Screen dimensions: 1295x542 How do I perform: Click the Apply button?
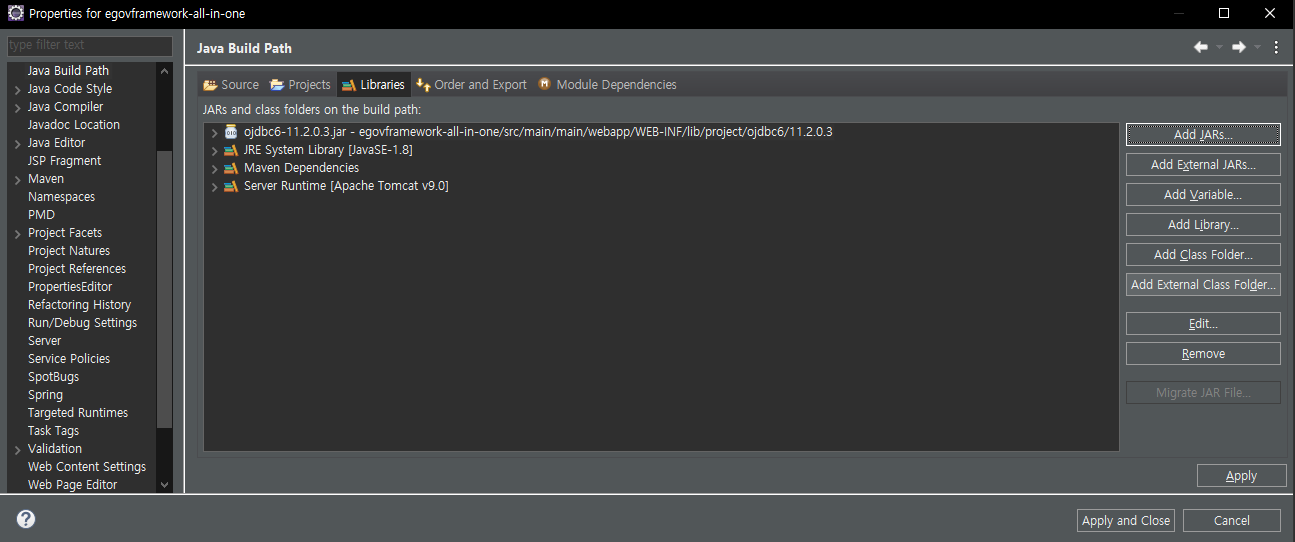pos(1241,475)
